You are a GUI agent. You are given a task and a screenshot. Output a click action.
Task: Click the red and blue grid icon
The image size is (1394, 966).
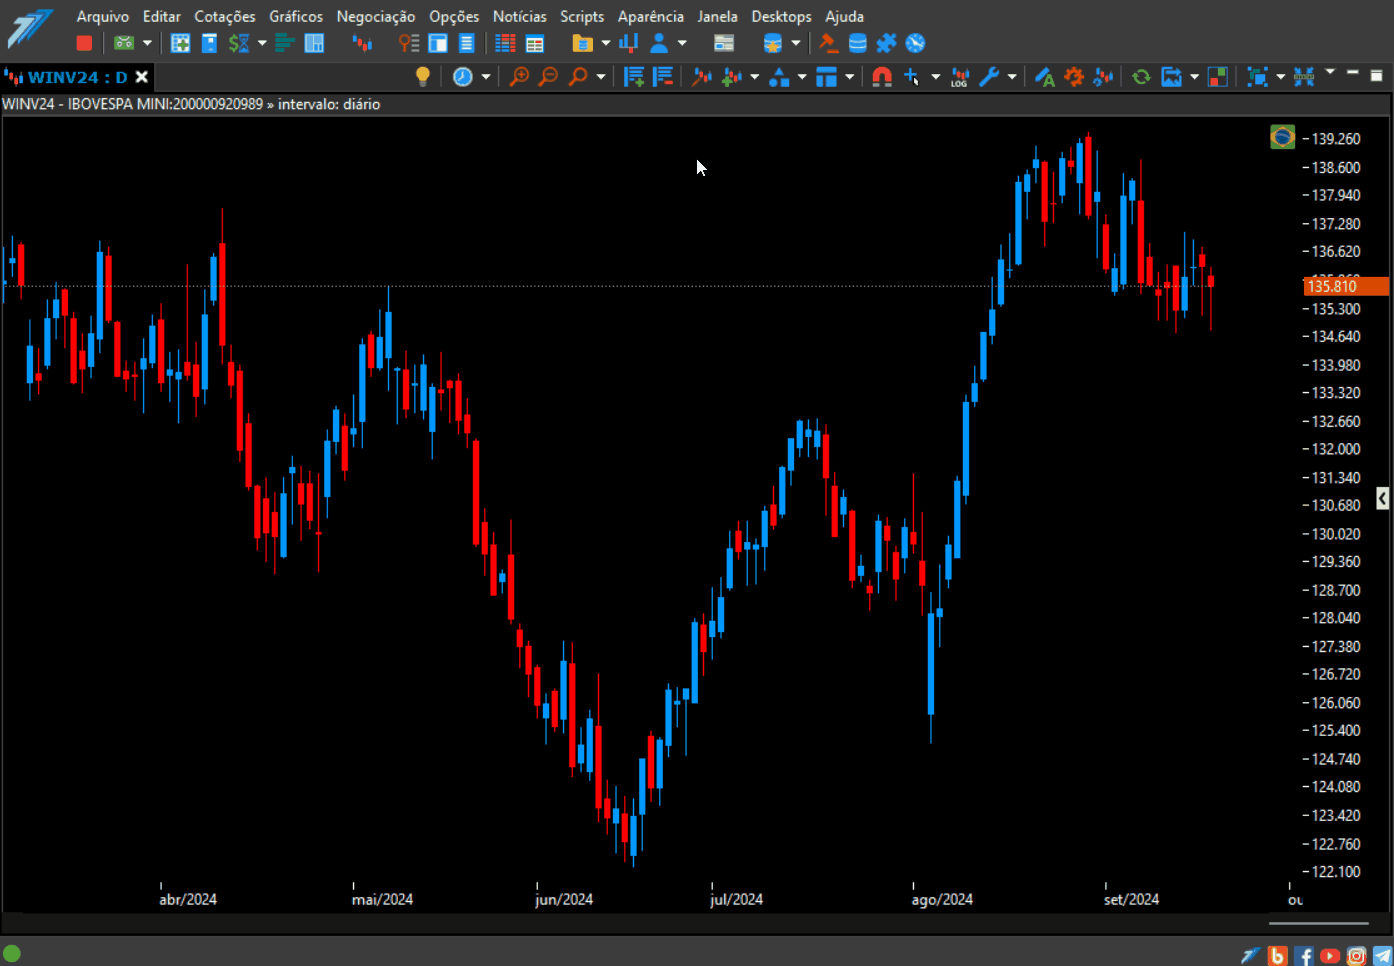(506, 43)
